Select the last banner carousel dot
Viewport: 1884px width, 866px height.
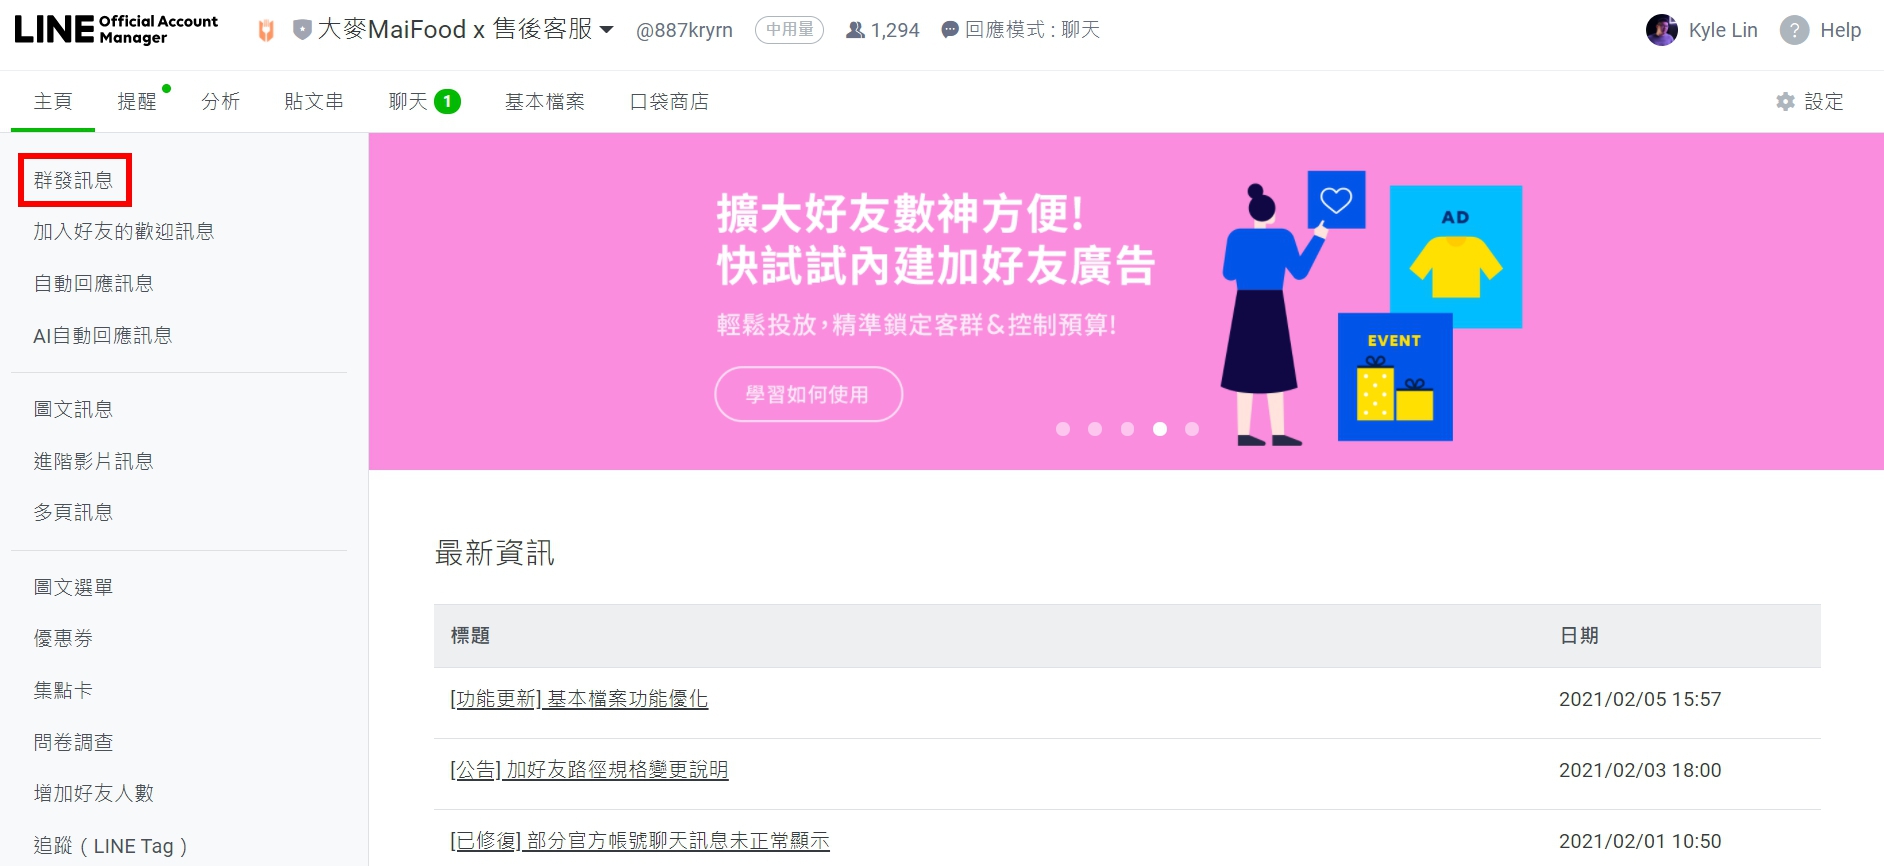(1192, 429)
